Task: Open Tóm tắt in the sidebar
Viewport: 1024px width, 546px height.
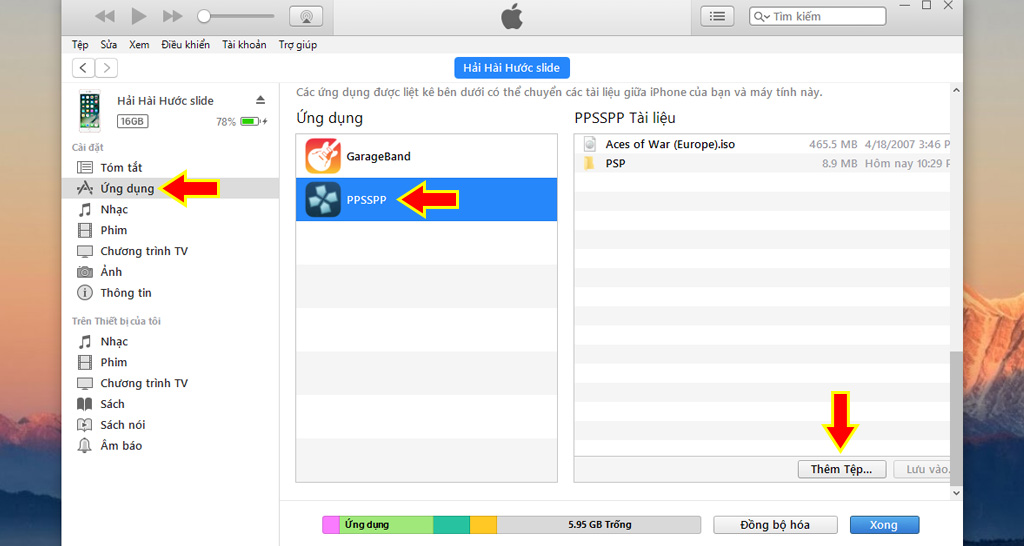Action: pyautogui.click(x=121, y=167)
